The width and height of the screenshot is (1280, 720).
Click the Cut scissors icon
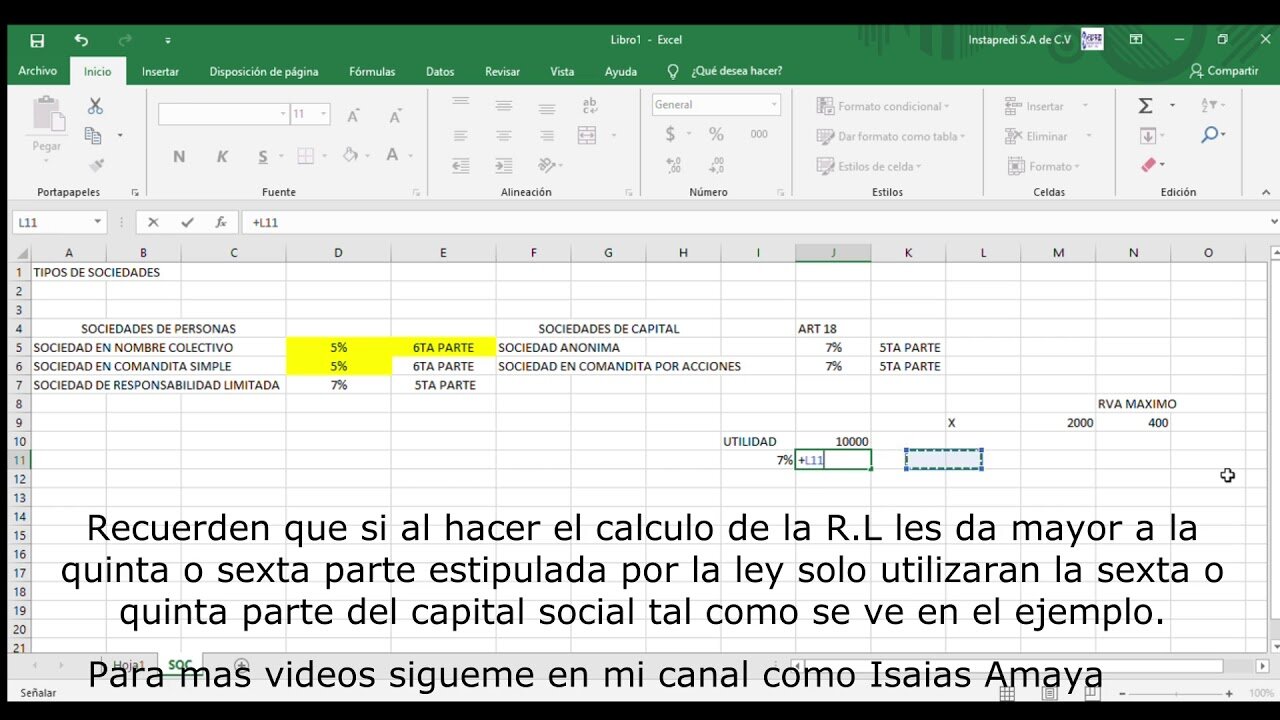point(95,106)
